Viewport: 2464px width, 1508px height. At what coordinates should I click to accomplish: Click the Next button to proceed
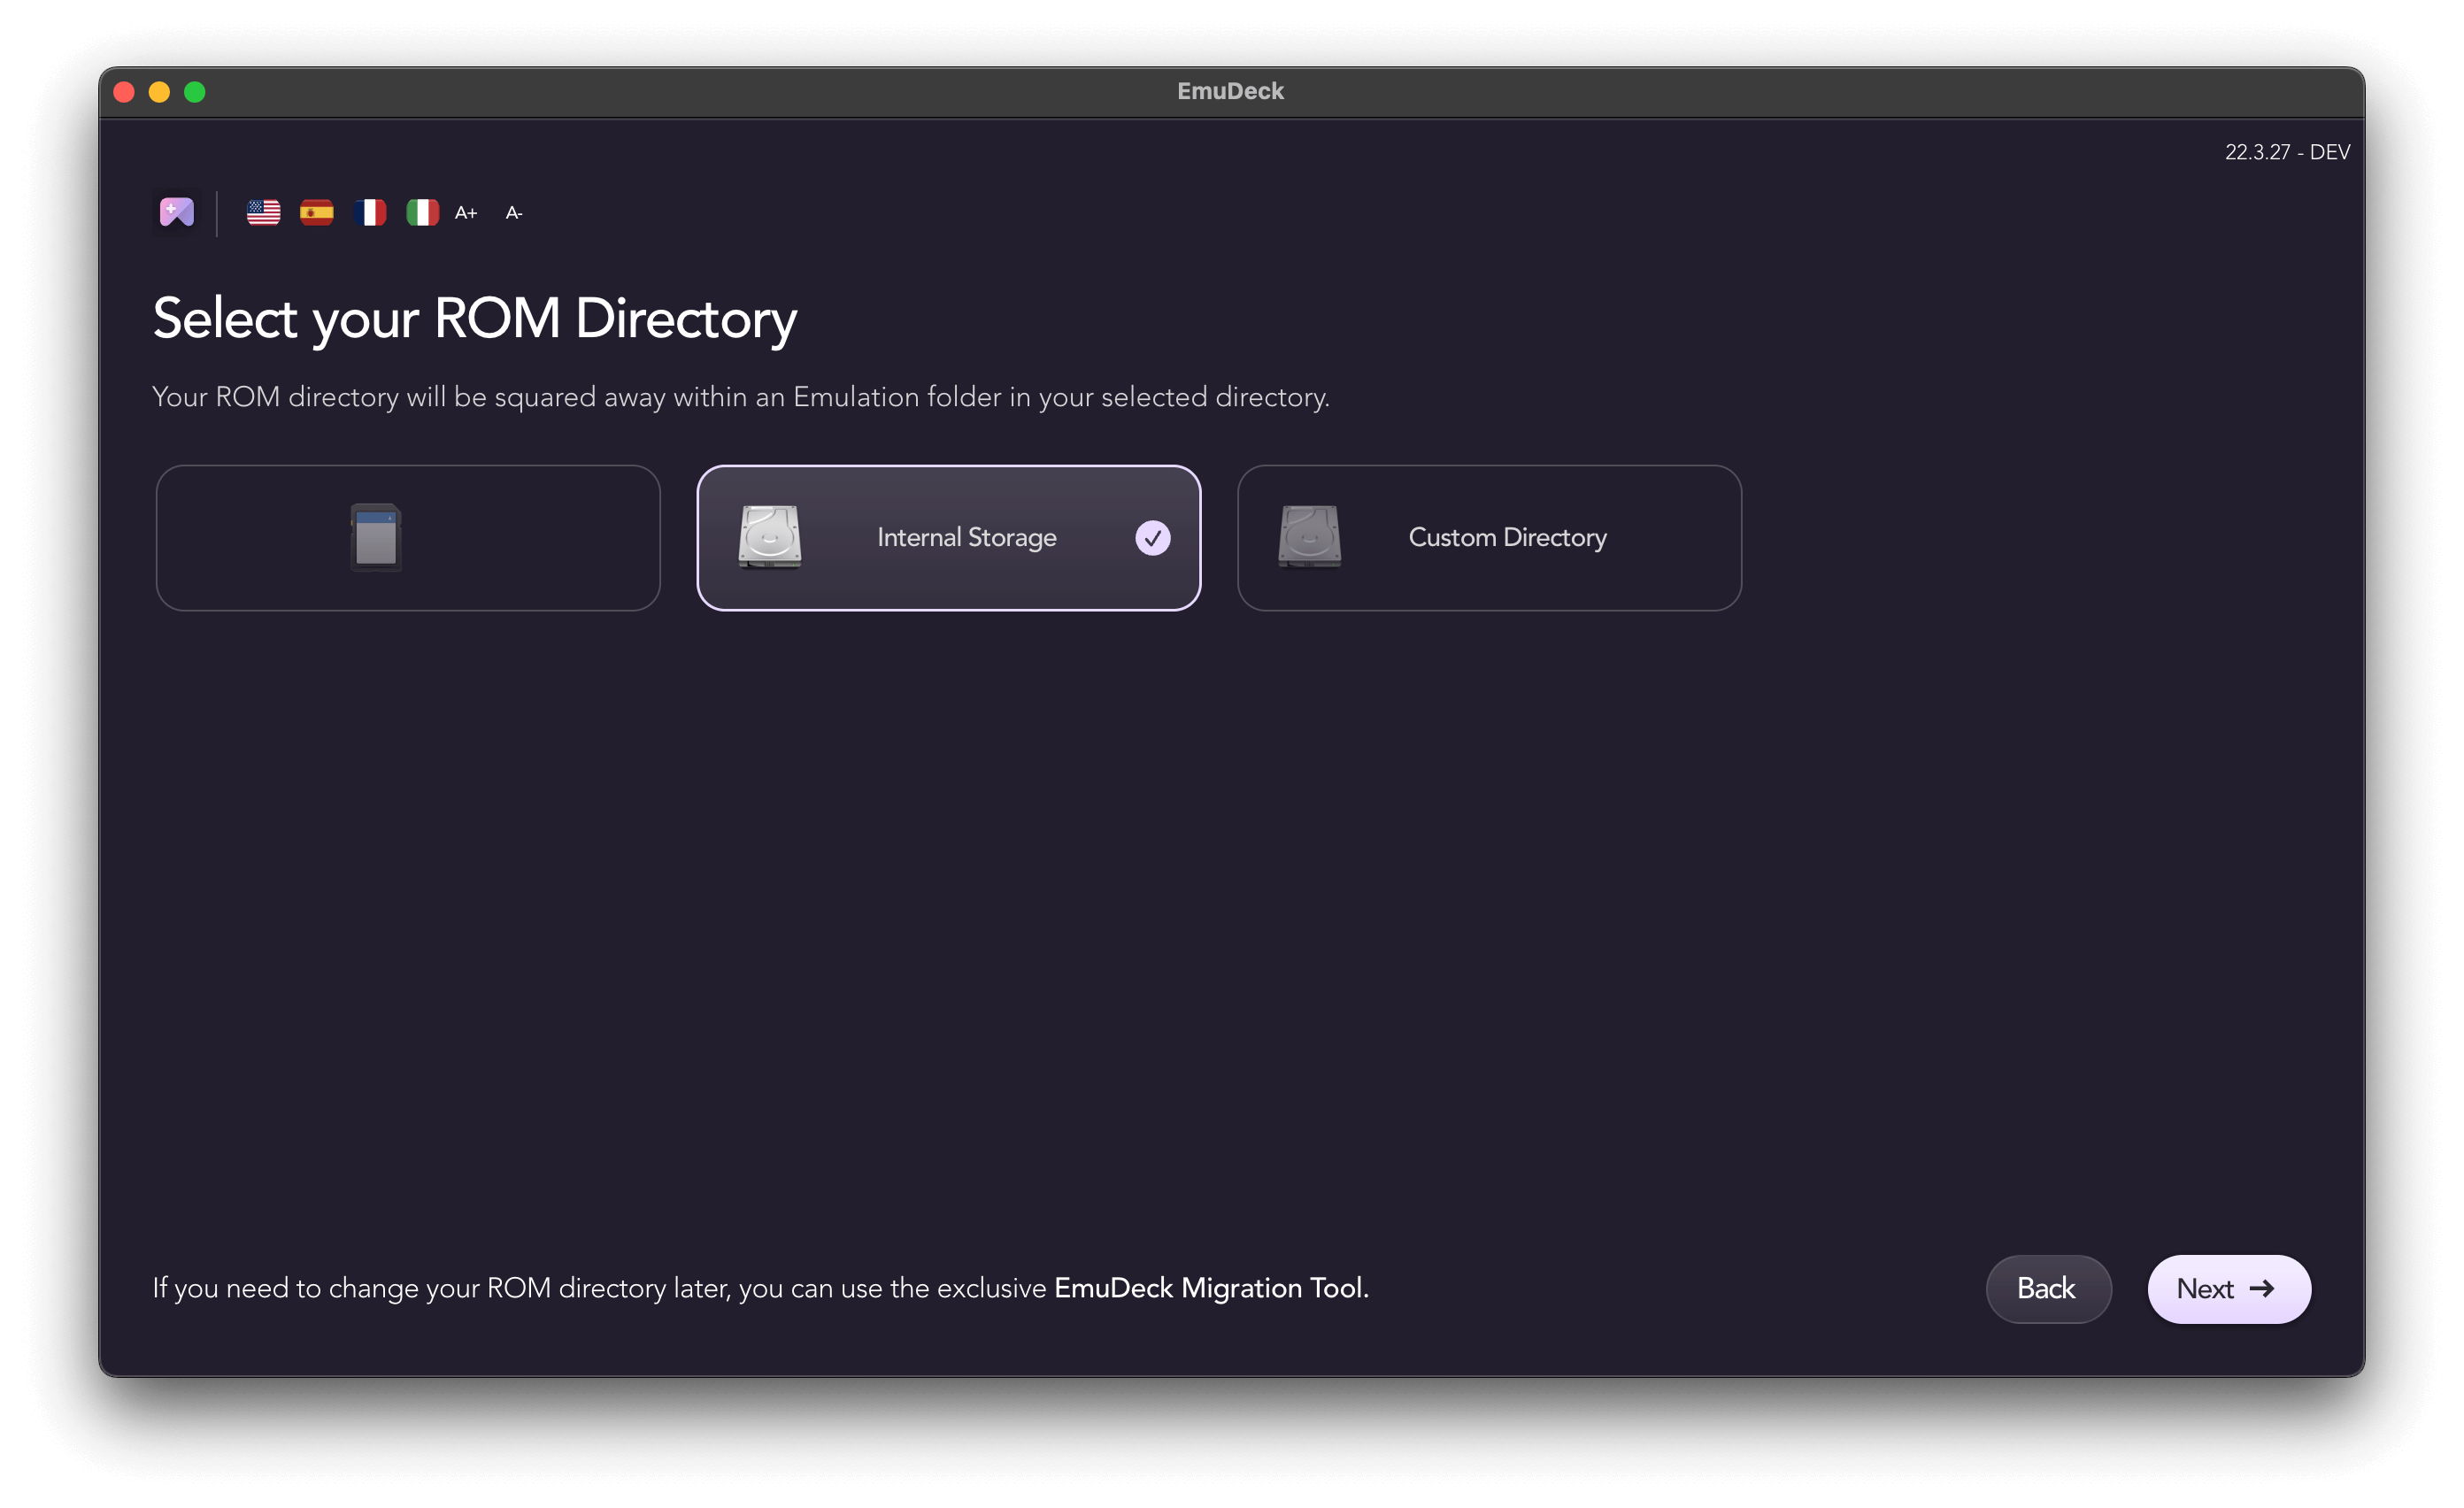(x=2225, y=1288)
